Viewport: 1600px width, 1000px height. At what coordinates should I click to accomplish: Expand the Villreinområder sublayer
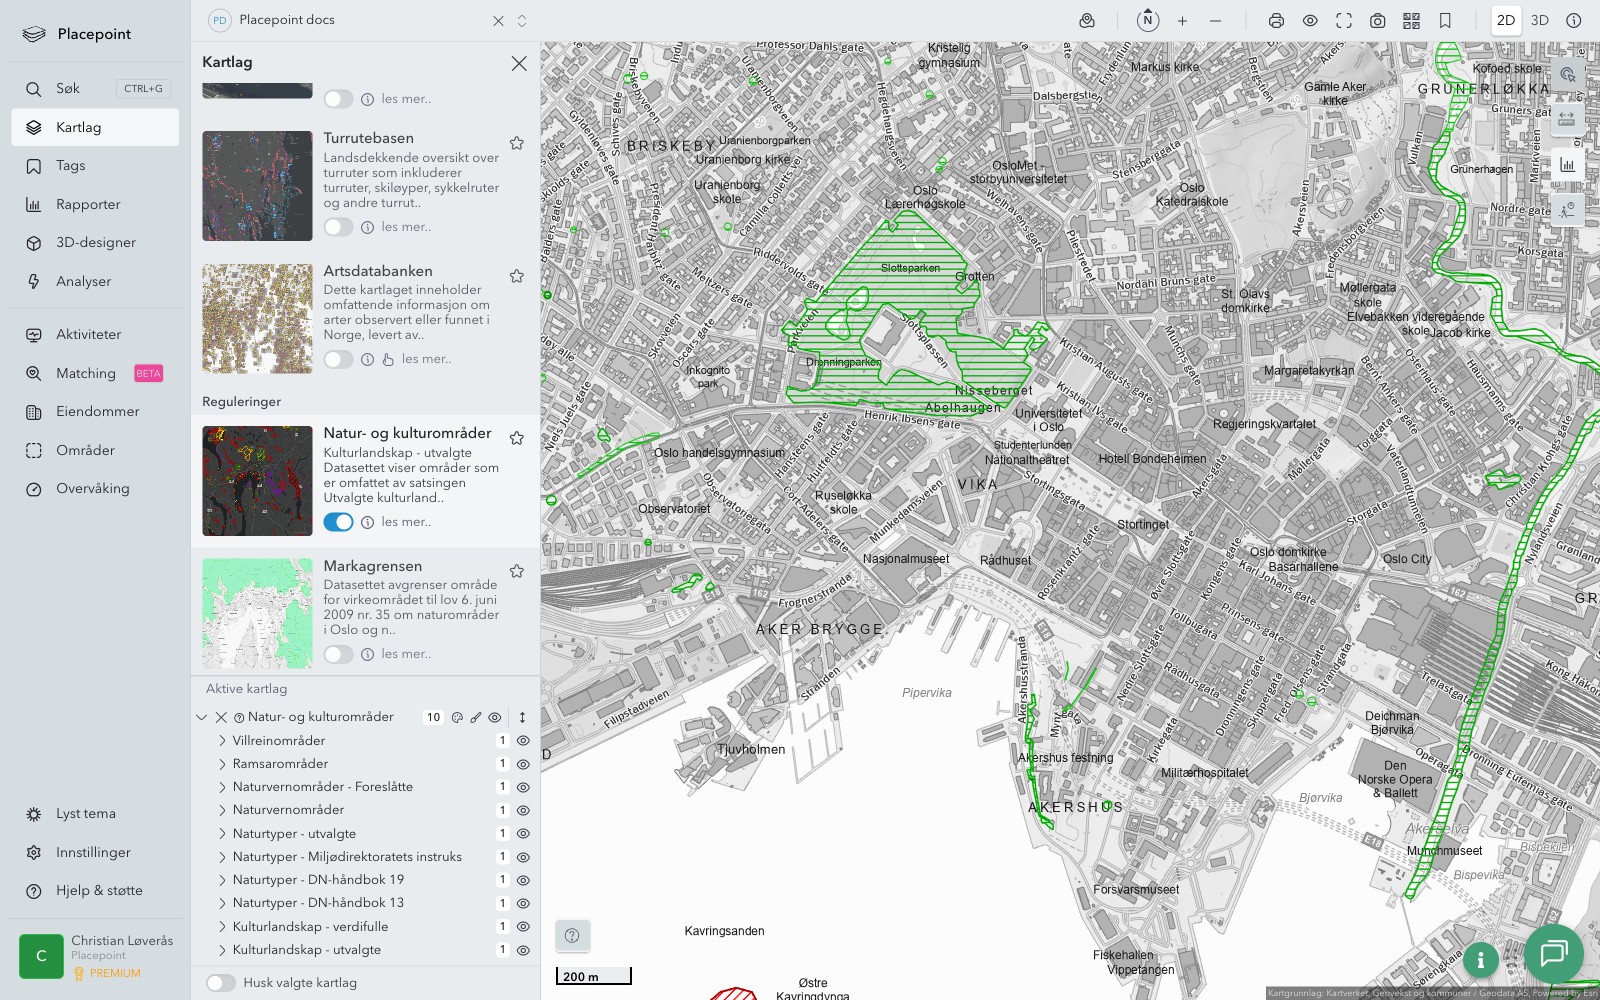pos(222,741)
